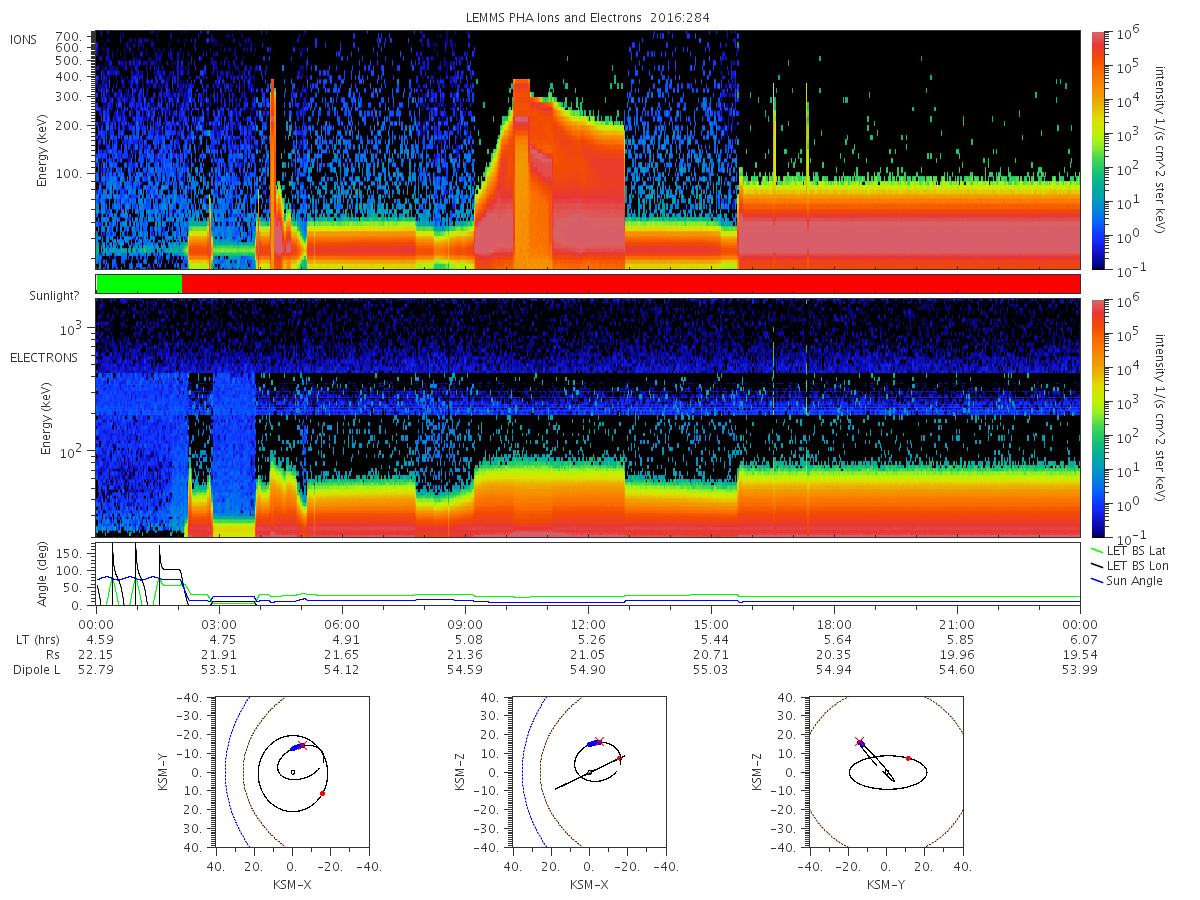Select Dipole L value 52.79
The width and height of the screenshot is (1200, 900).
96,670
